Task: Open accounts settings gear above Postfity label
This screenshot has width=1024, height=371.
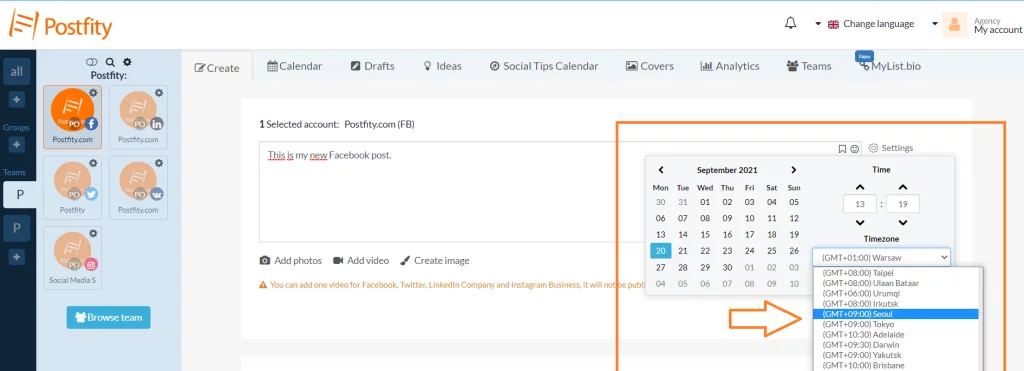Action: [x=127, y=62]
